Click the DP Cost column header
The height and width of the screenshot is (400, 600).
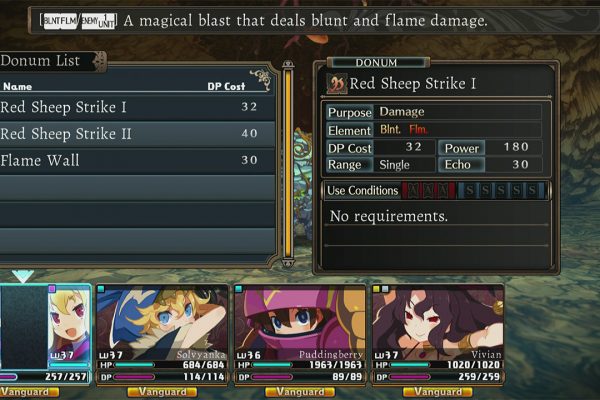[226, 87]
